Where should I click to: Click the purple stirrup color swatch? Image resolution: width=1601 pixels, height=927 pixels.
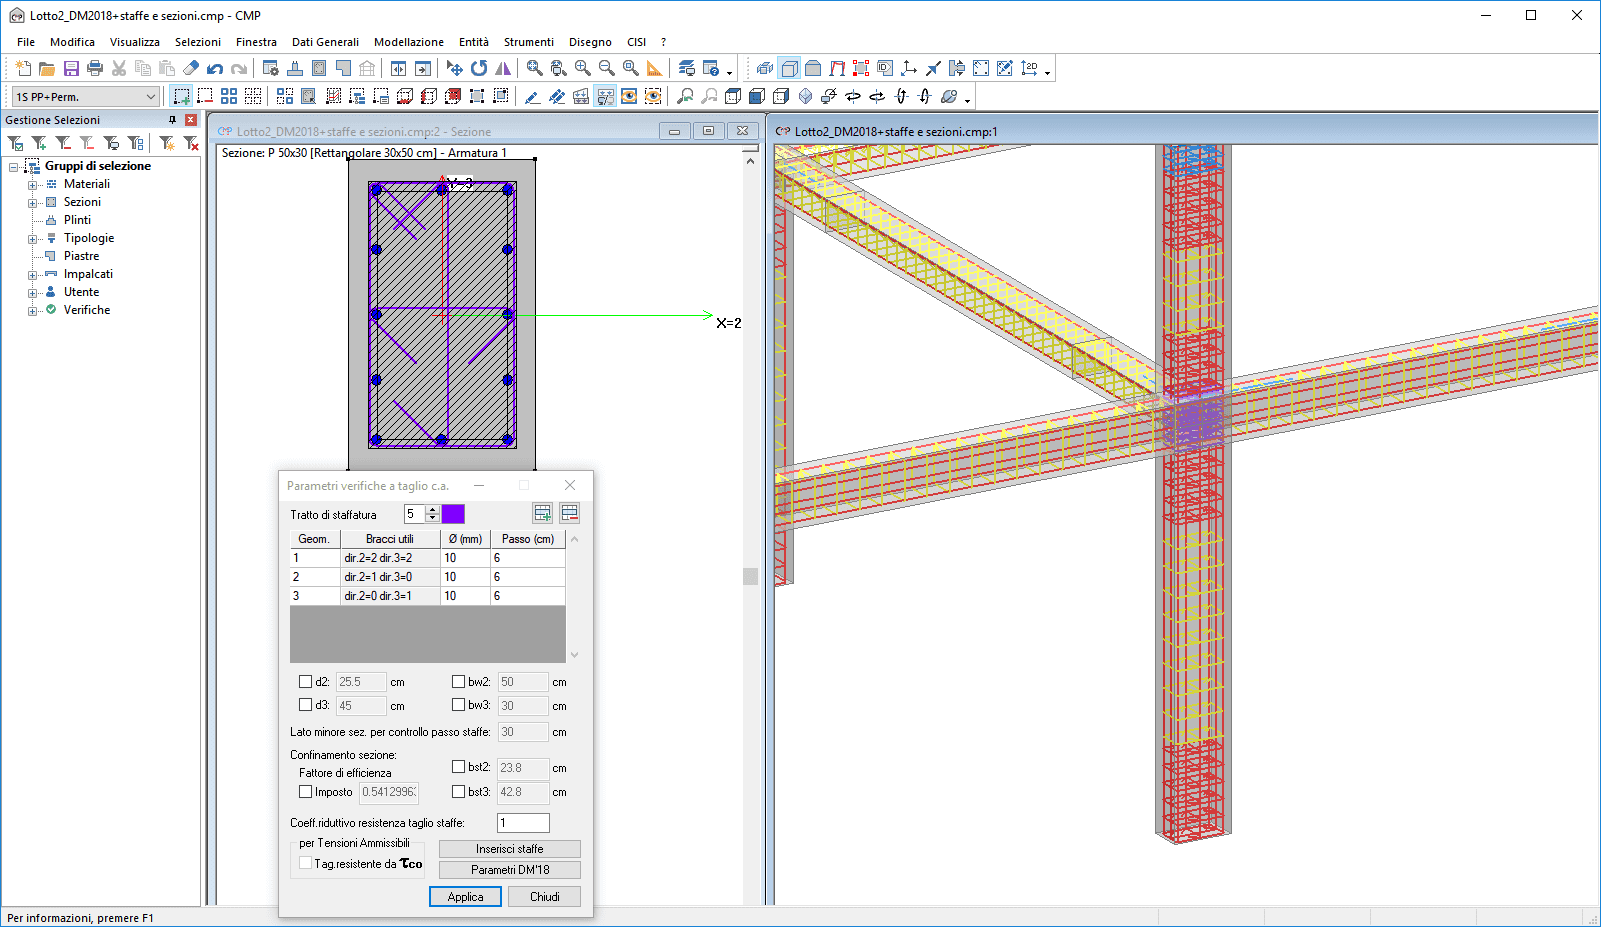(x=453, y=514)
